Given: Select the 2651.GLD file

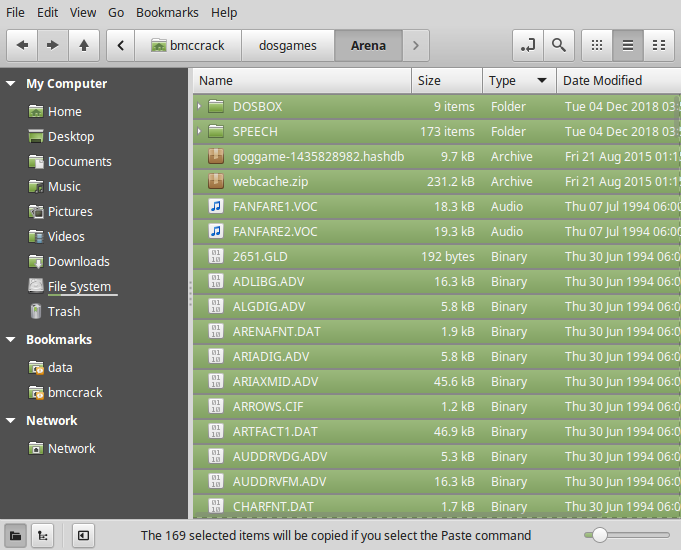Looking at the screenshot, I should [x=436, y=256].
